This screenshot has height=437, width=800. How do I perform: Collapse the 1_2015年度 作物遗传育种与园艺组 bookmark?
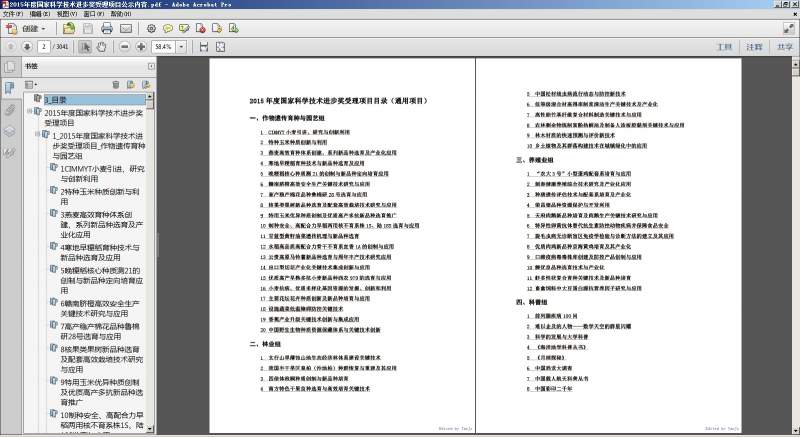click(x=37, y=134)
